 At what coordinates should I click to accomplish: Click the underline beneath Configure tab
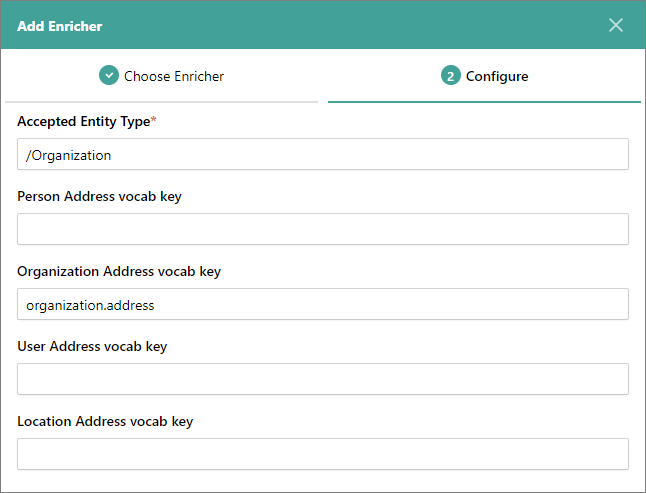[484, 101]
